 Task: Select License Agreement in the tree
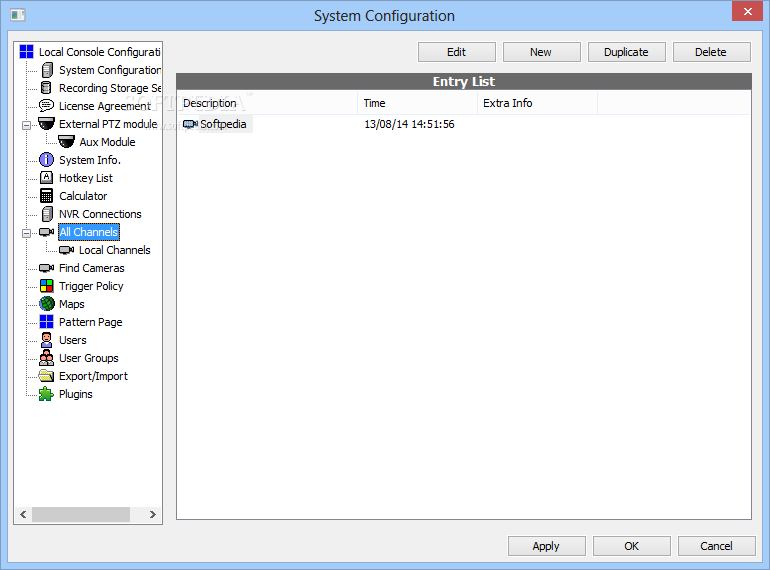pos(105,106)
